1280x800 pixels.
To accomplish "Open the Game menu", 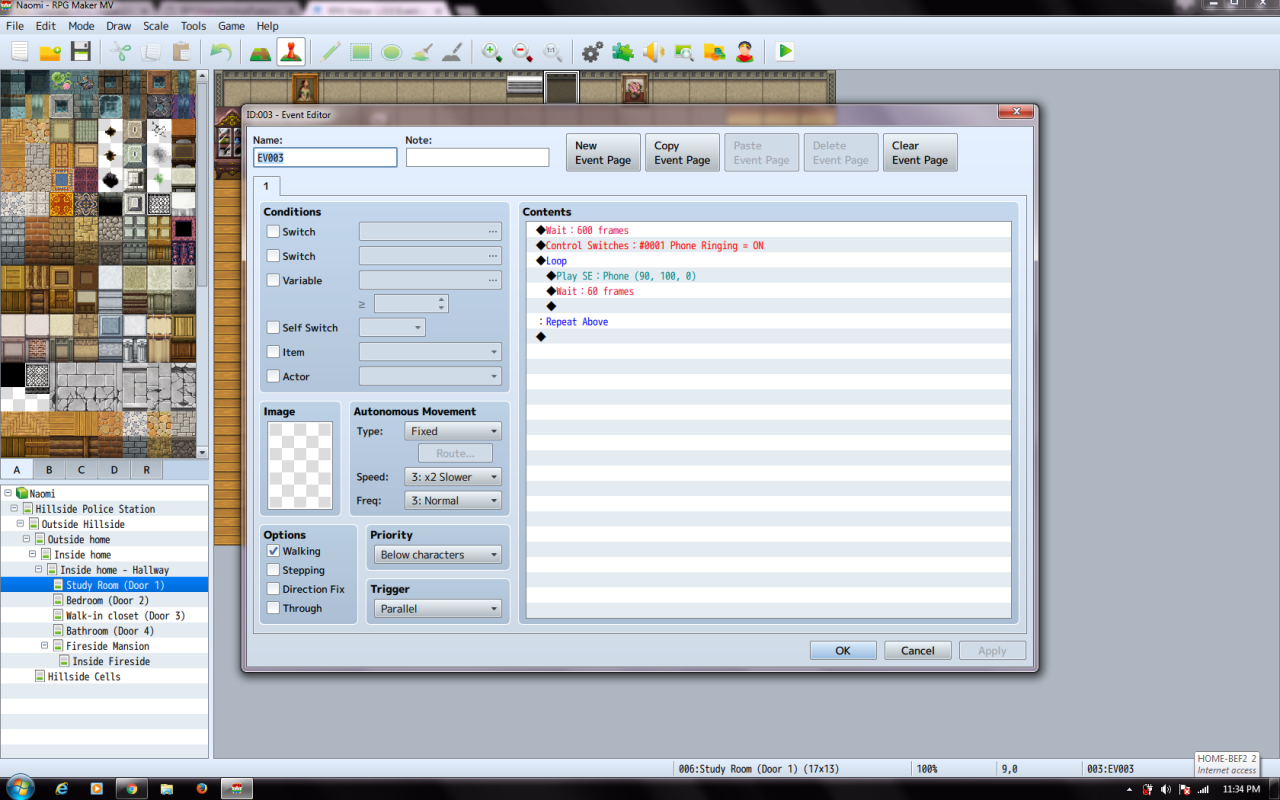I will point(231,26).
